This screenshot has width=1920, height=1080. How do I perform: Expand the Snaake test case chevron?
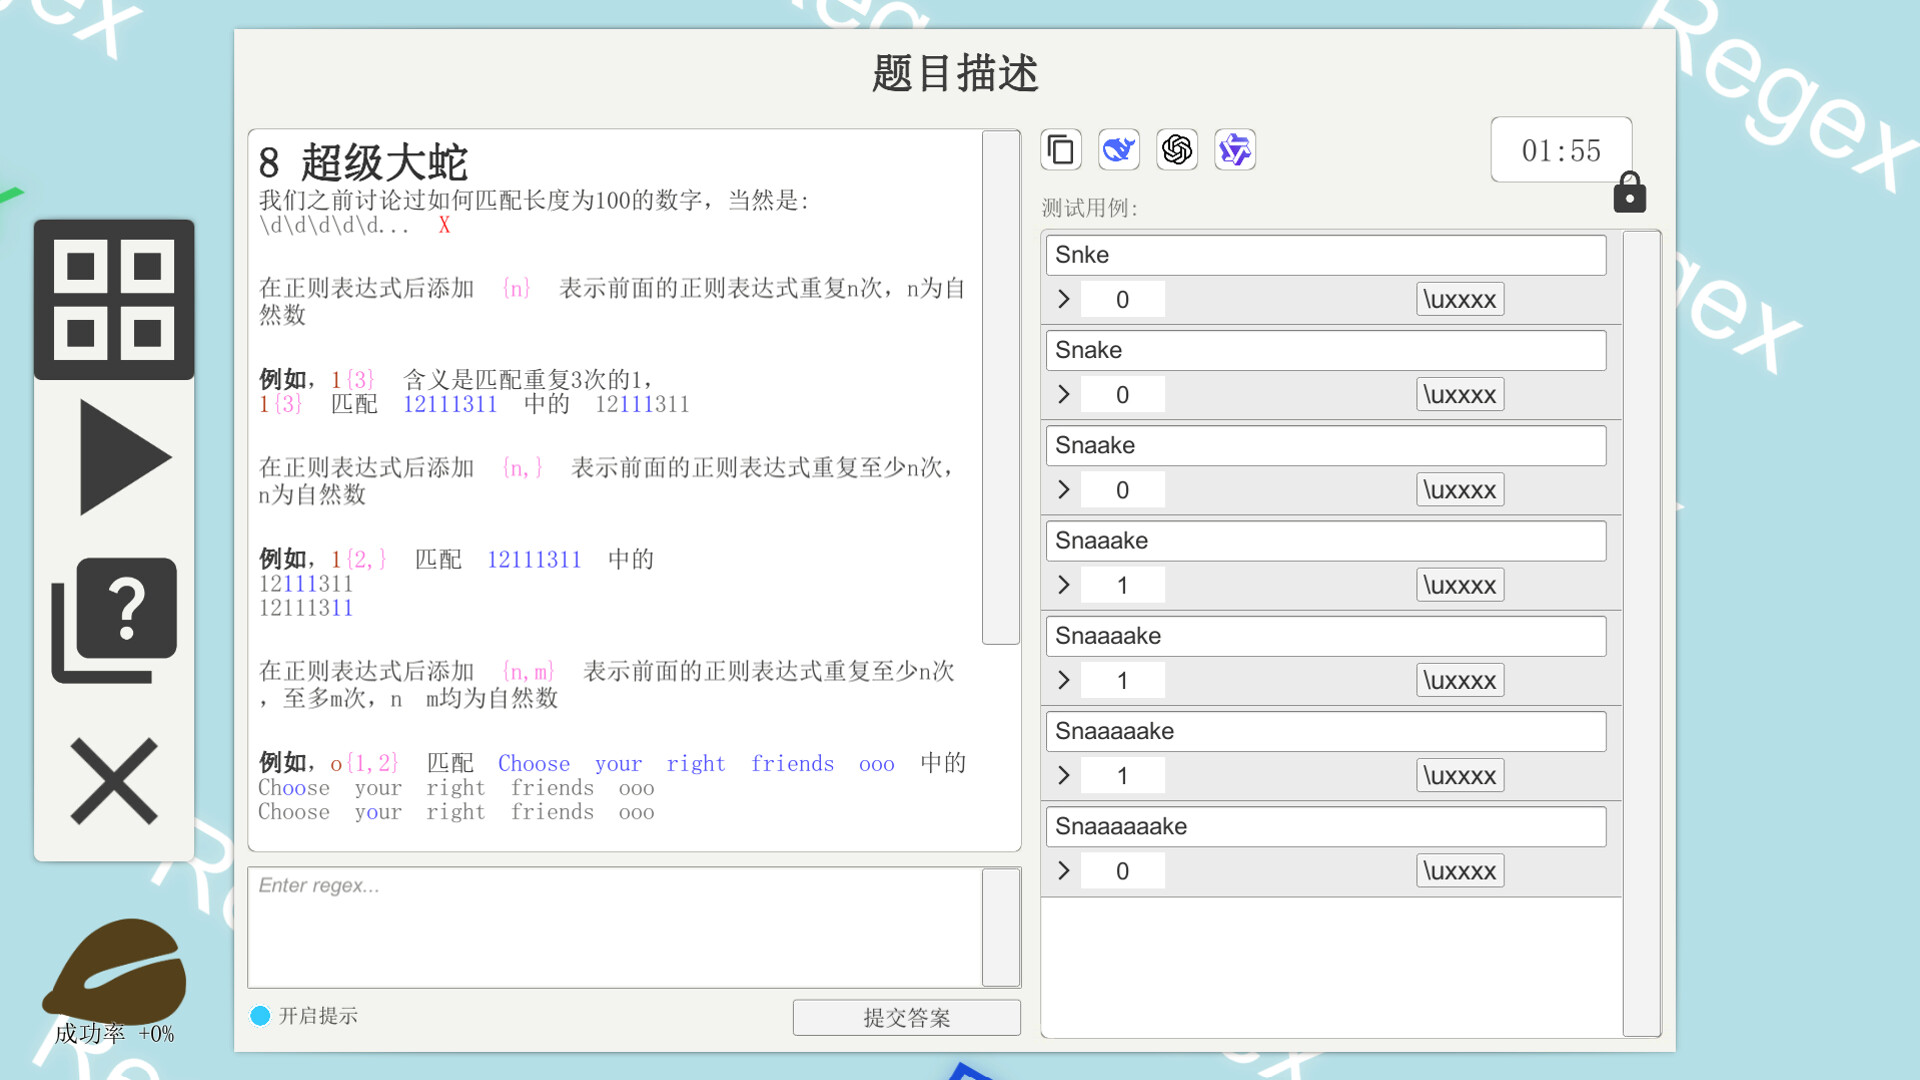tap(1064, 490)
